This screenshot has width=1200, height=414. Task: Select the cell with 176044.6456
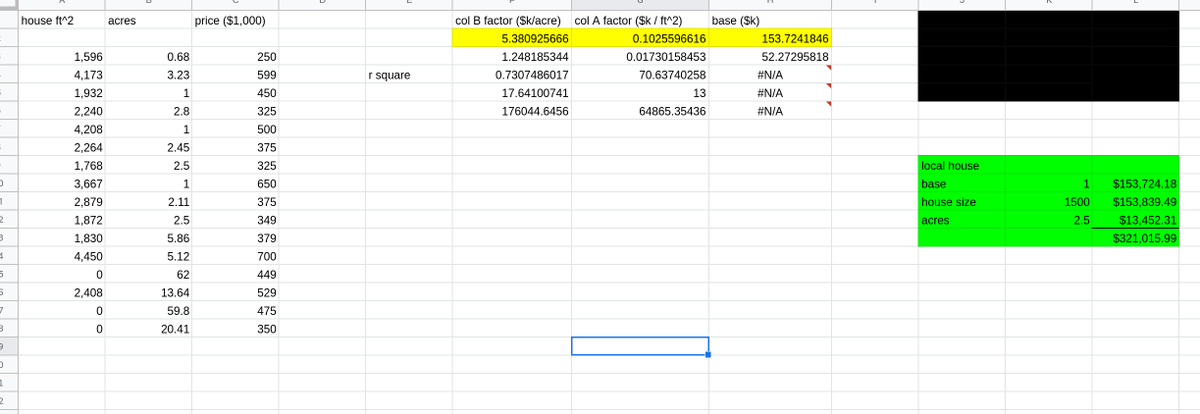pos(511,111)
